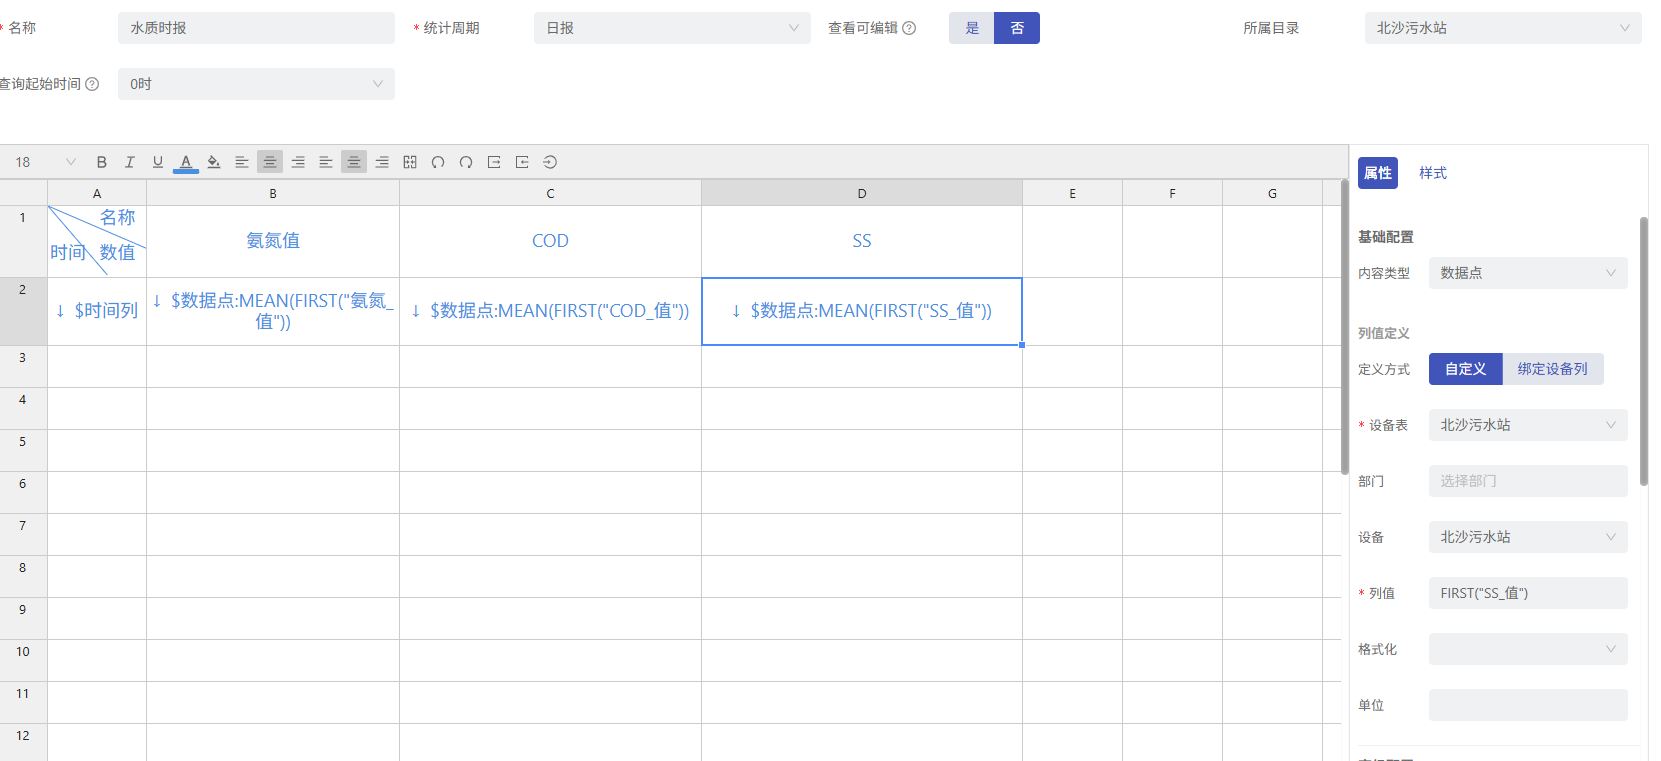This screenshot has width=1661, height=761.
Task: Select the $时间列 cell
Action: pyautogui.click(x=97, y=311)
